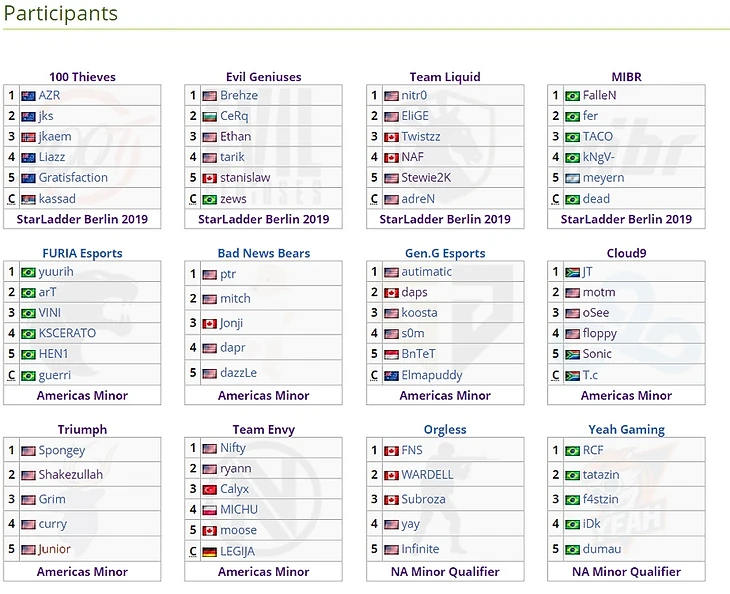This screenshot has height=594, width=730.
Task: Click the Turkish flag next to Calyx
Action: click(x=209, y=489)
